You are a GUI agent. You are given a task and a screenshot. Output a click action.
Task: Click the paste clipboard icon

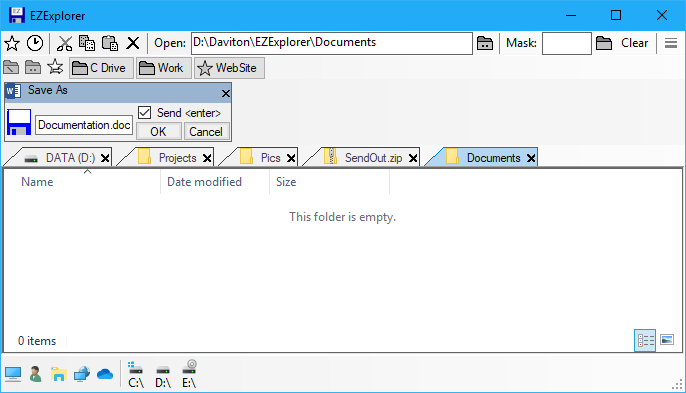click(110, 43)
